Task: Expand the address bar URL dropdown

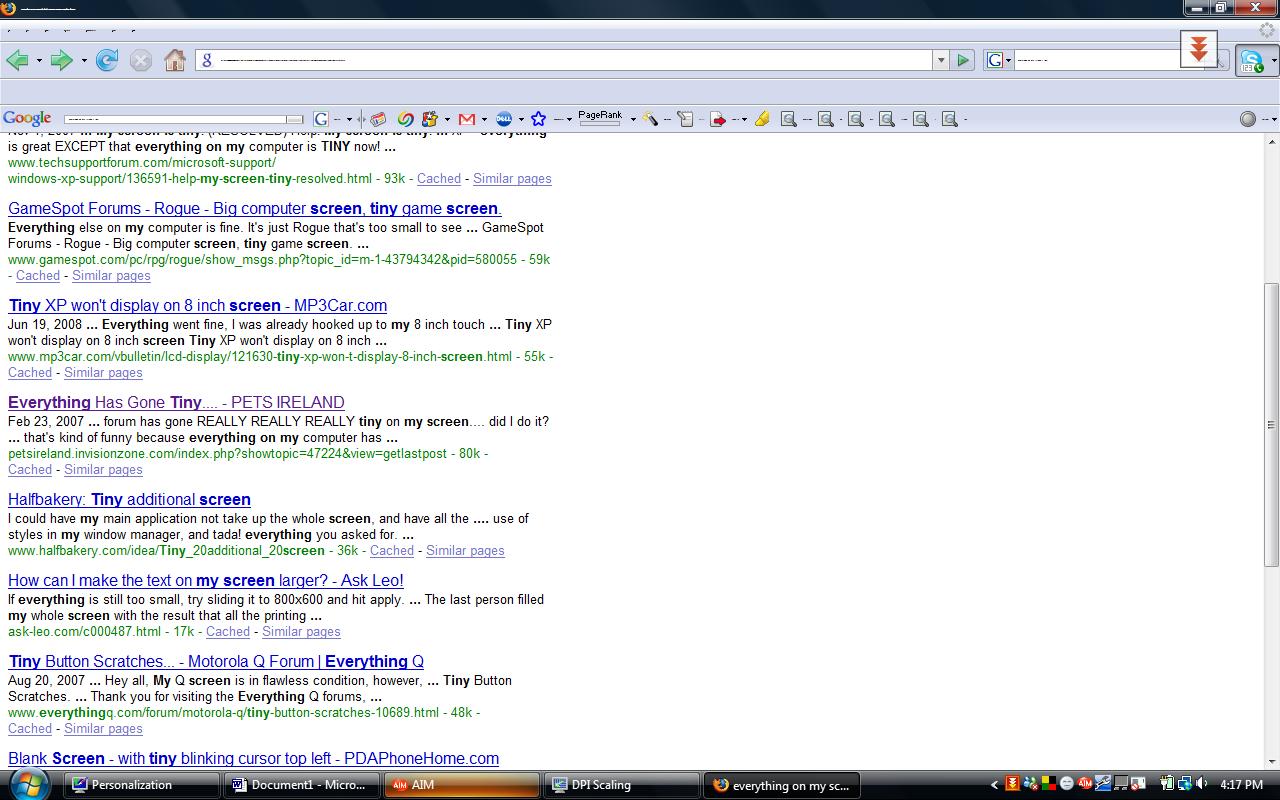Action: click(x=940, y=60)
